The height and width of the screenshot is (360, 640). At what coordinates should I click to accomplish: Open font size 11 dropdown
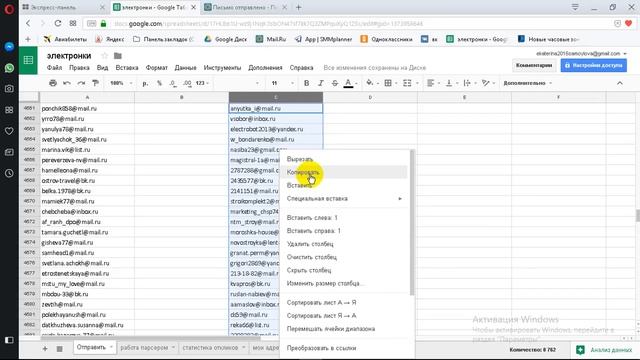point(282,83)
